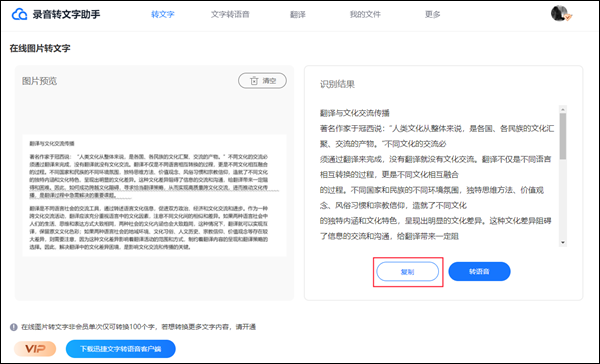Click scrollbar down arrow in results
The image size is (600, 364).
point(562,242)
